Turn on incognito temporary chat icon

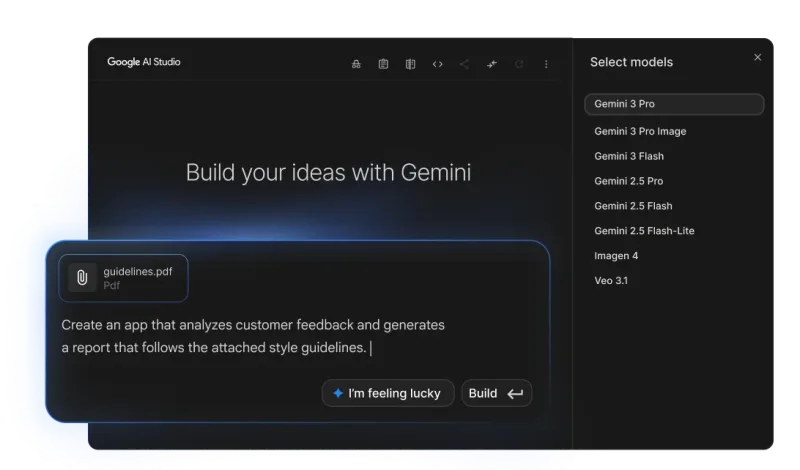356,64
